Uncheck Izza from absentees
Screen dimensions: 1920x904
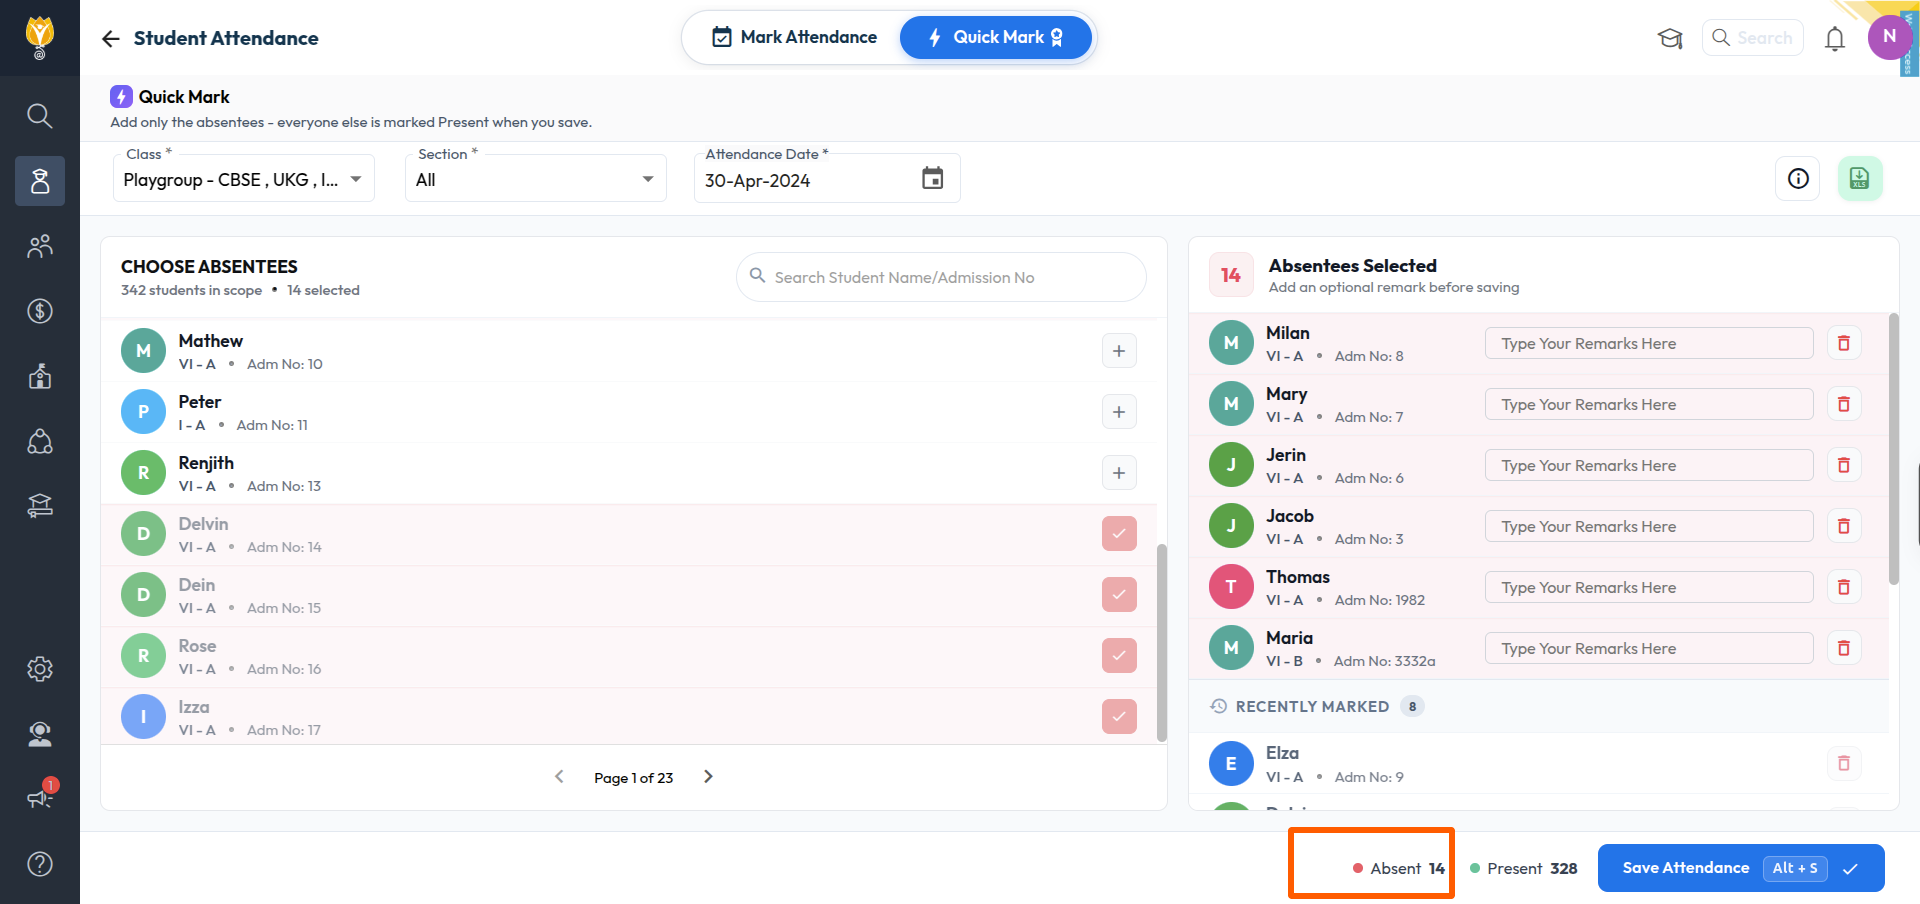pos(1119,717)
